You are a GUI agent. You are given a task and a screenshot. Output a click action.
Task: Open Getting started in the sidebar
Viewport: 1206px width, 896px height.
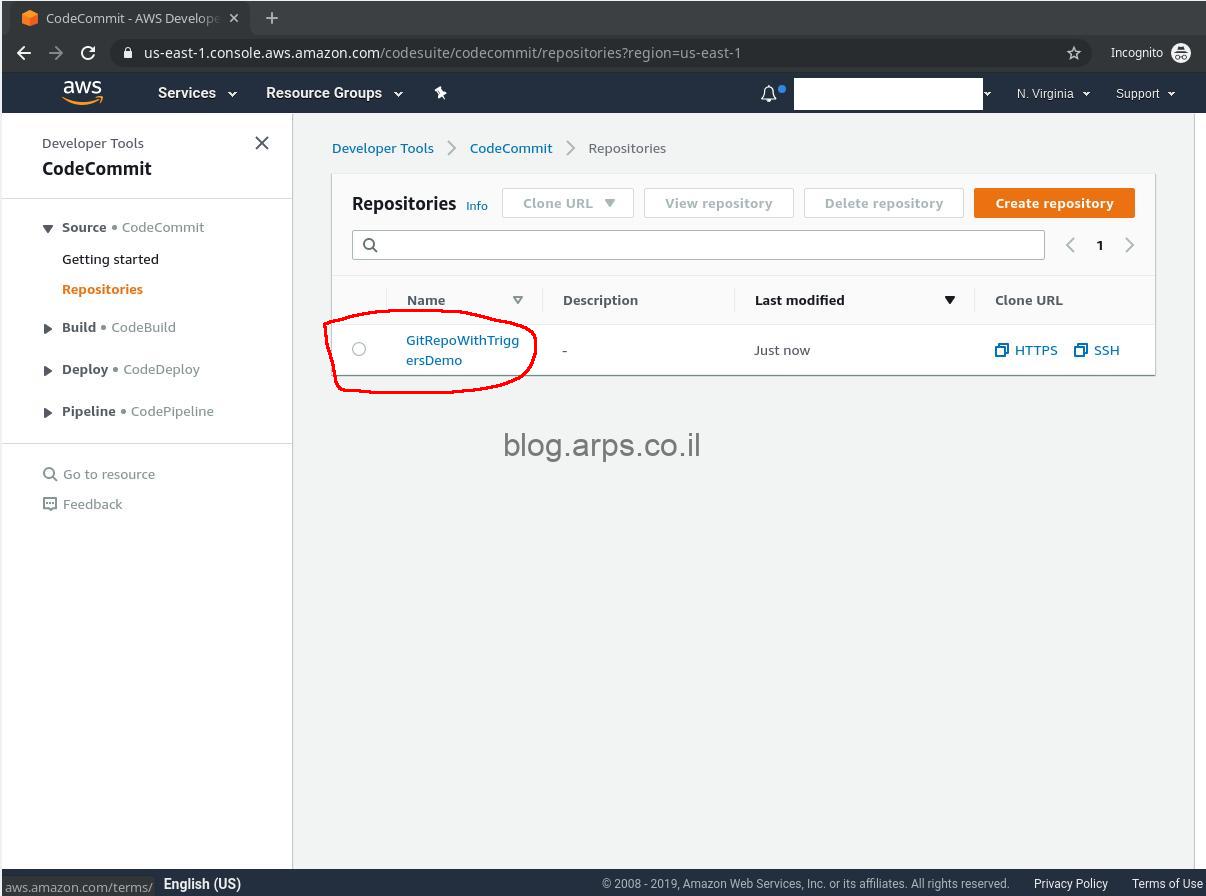point(110,259)
